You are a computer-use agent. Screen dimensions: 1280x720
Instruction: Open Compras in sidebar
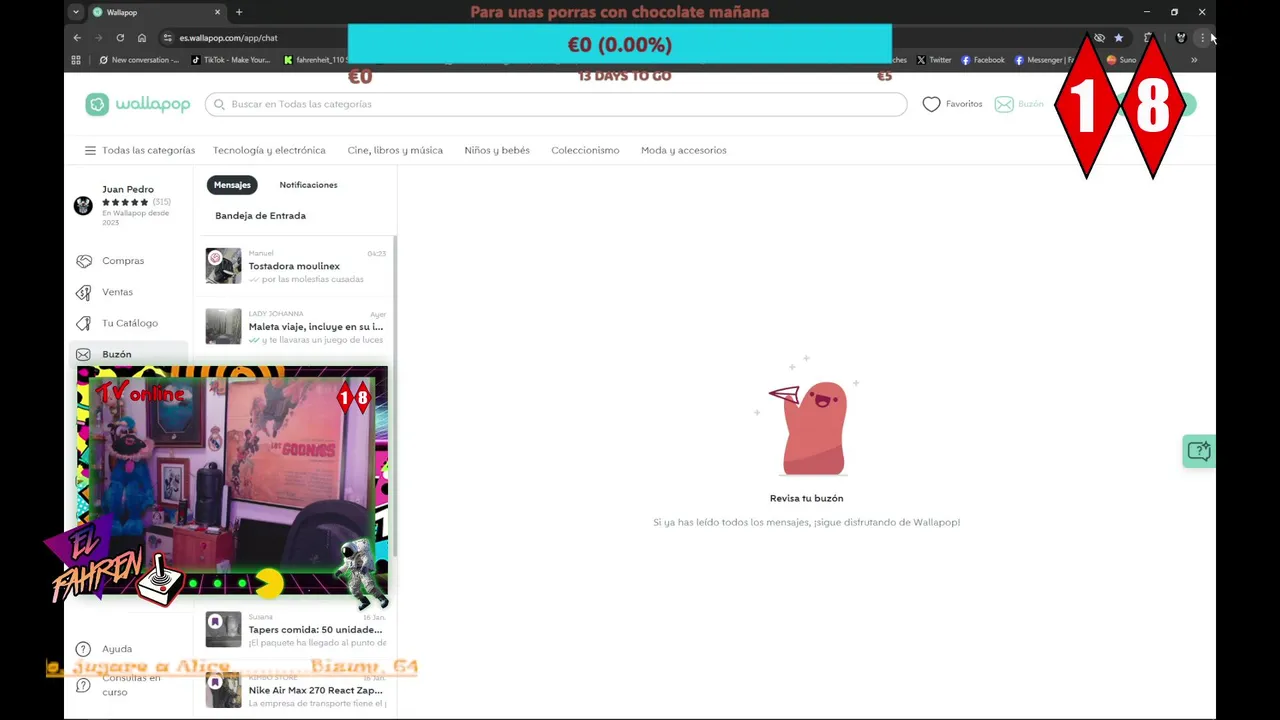(x=123, y=261)
